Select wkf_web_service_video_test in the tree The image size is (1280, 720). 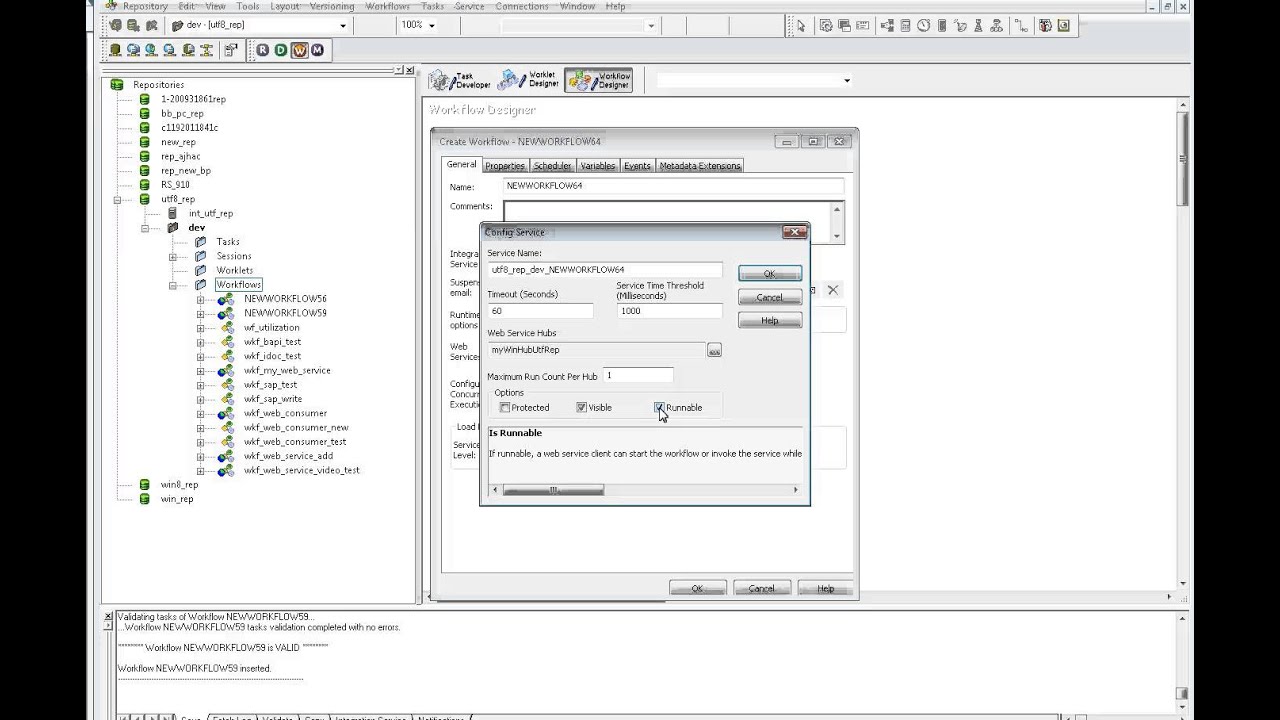302,470
